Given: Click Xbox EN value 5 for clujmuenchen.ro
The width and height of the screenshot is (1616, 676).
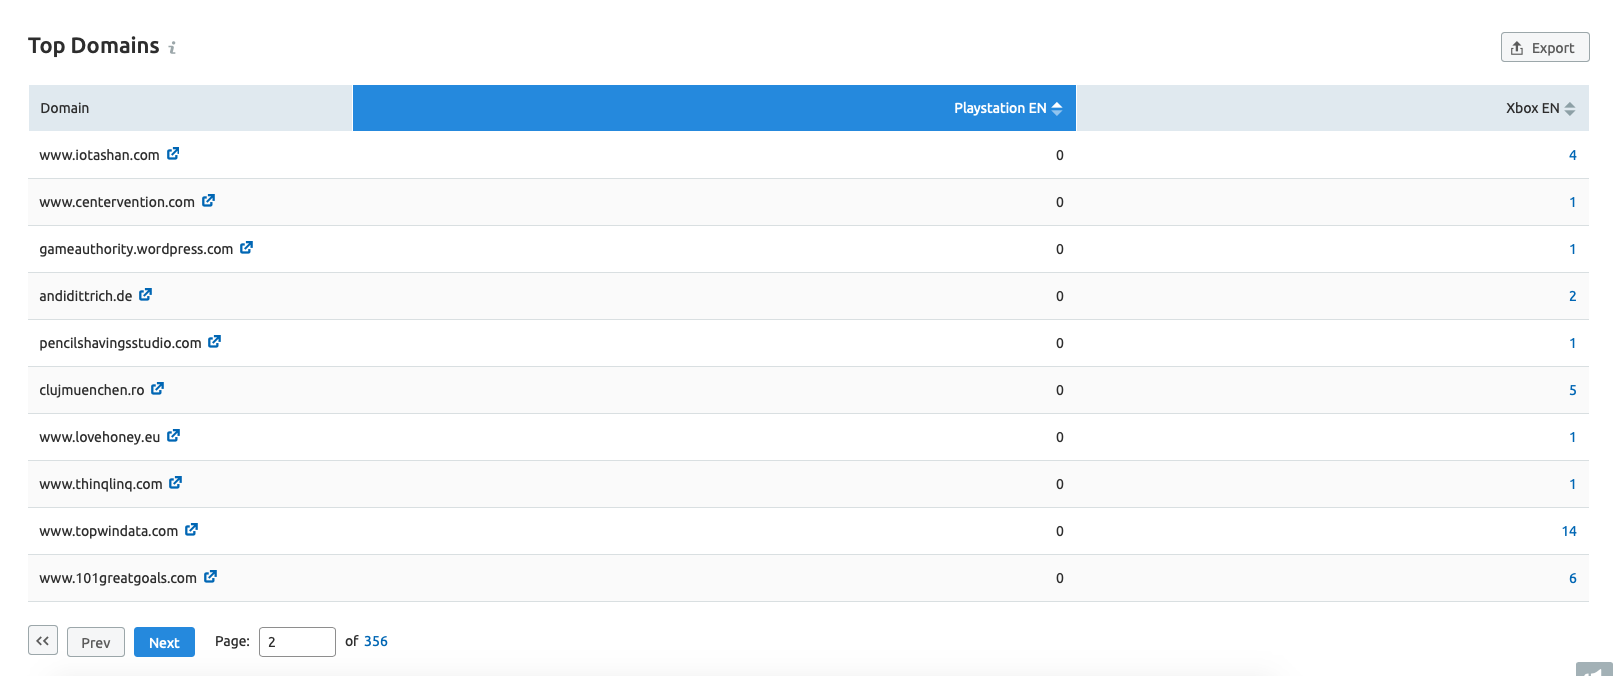Looking at the screenshot, I should click(x=1572, y=390).
